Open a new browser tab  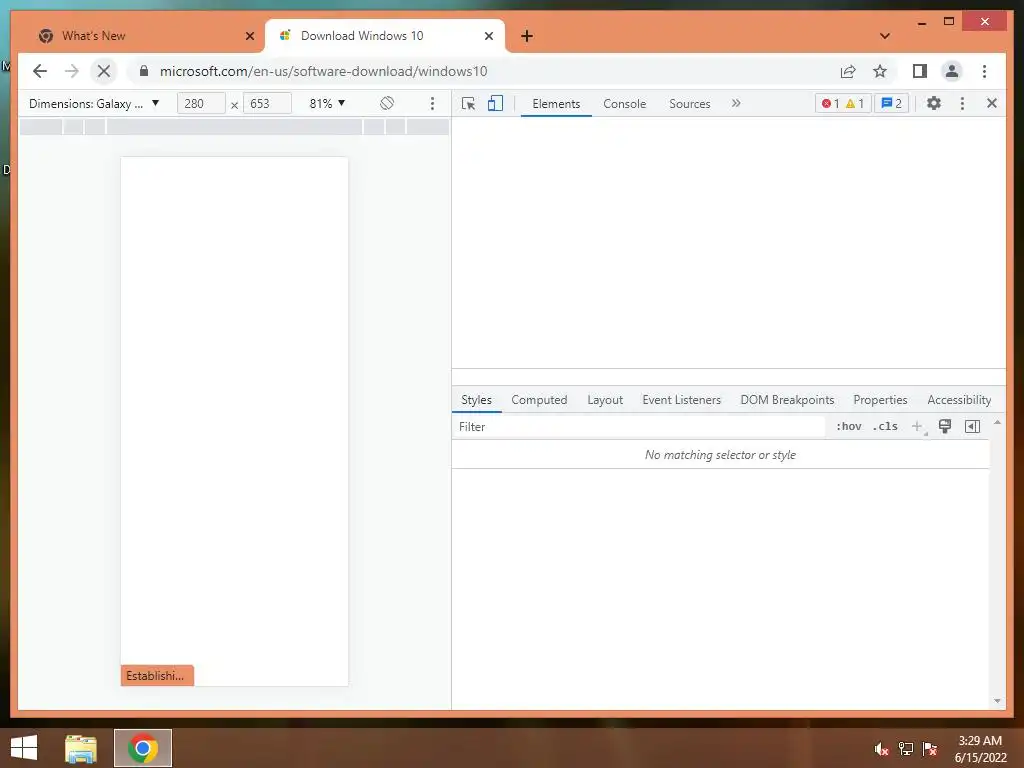point(527,36)
